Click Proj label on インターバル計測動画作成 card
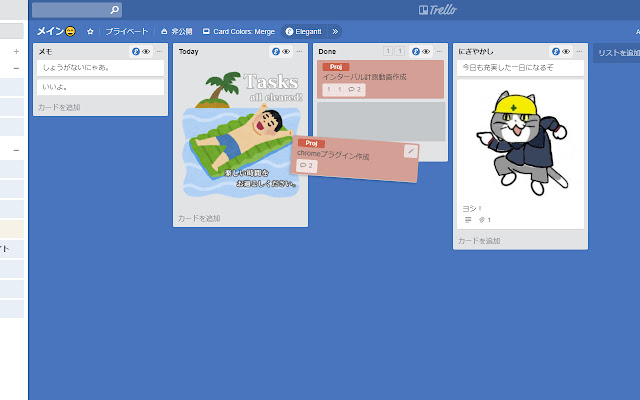 336,67
